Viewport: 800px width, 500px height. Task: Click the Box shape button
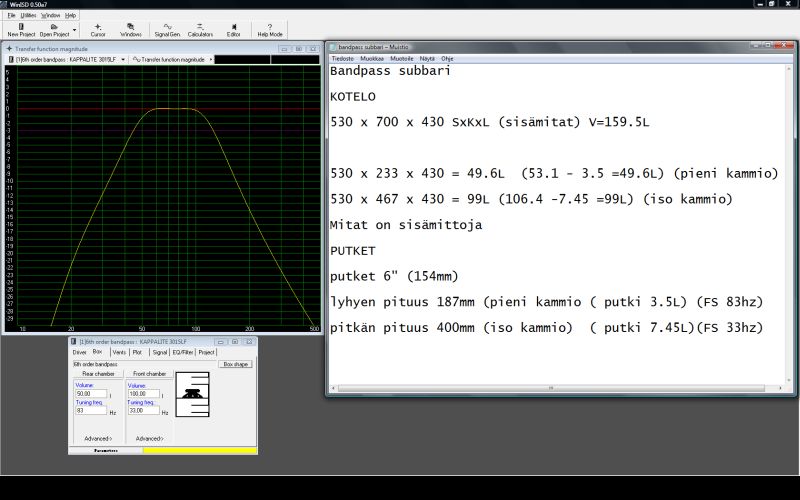pyautogui.click(x=236, y=364)
